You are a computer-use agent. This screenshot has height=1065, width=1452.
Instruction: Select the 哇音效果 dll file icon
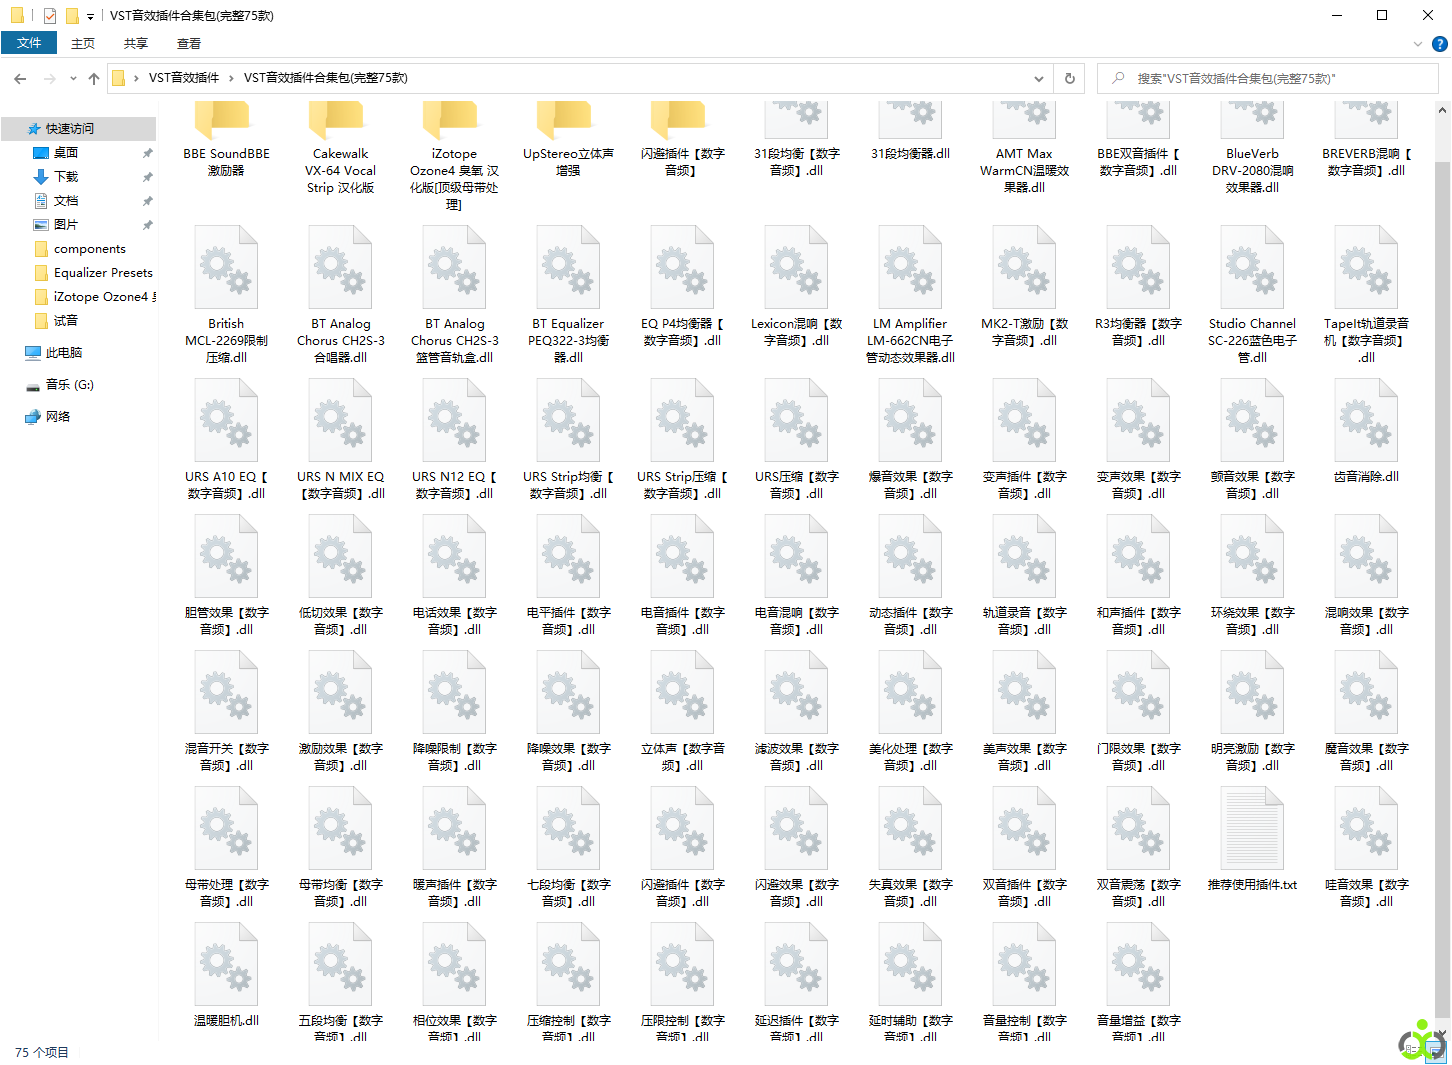click(1366, 828)
